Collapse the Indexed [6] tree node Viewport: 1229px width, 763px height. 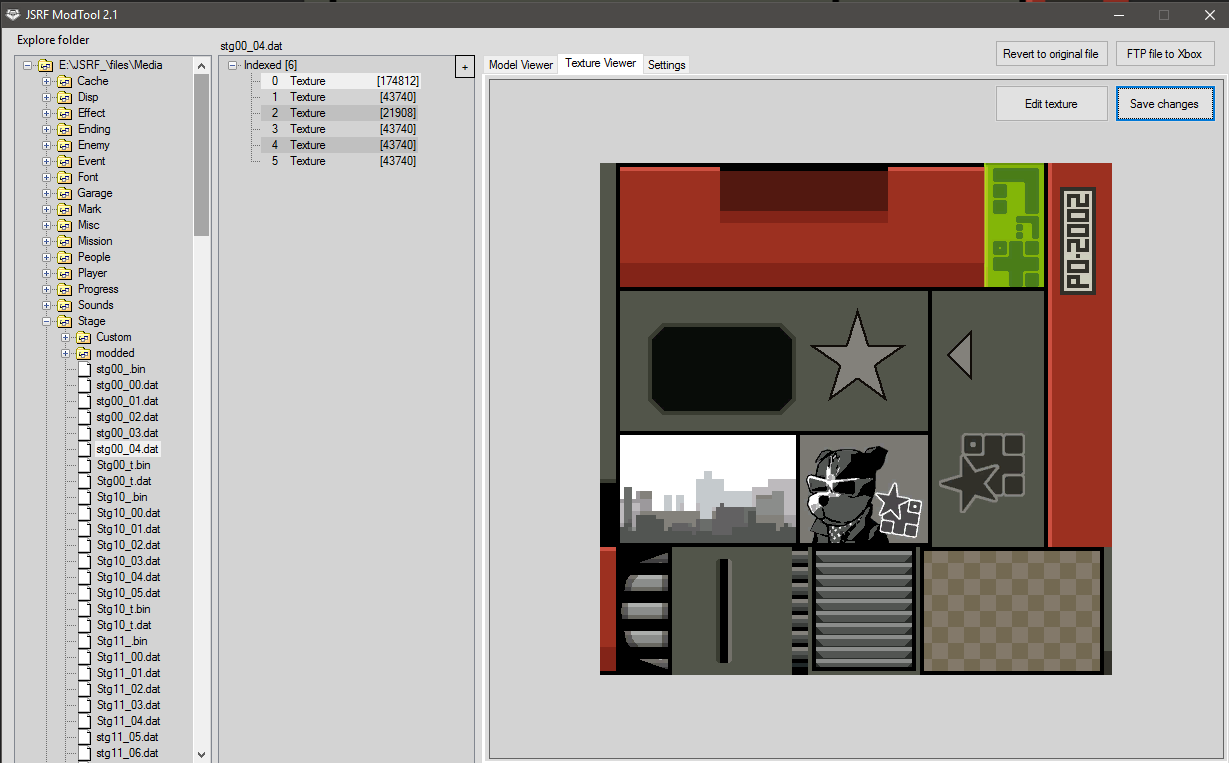(x=231, y=64)
